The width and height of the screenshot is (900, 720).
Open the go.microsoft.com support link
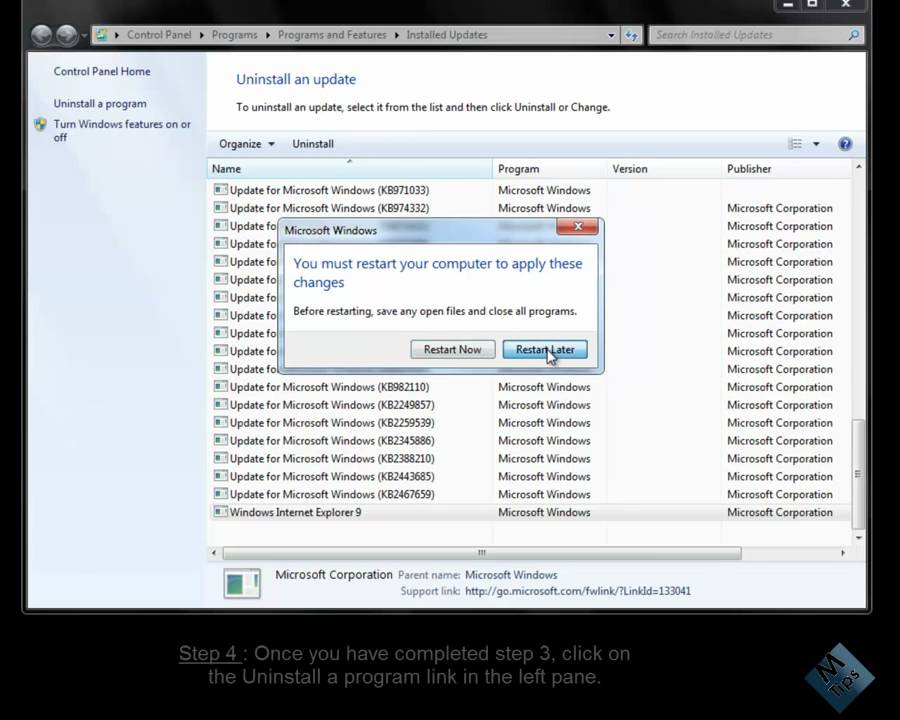point(578,591)
